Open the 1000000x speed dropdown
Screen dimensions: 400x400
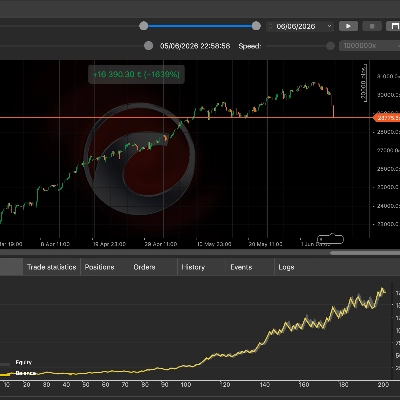coord(370,46)
